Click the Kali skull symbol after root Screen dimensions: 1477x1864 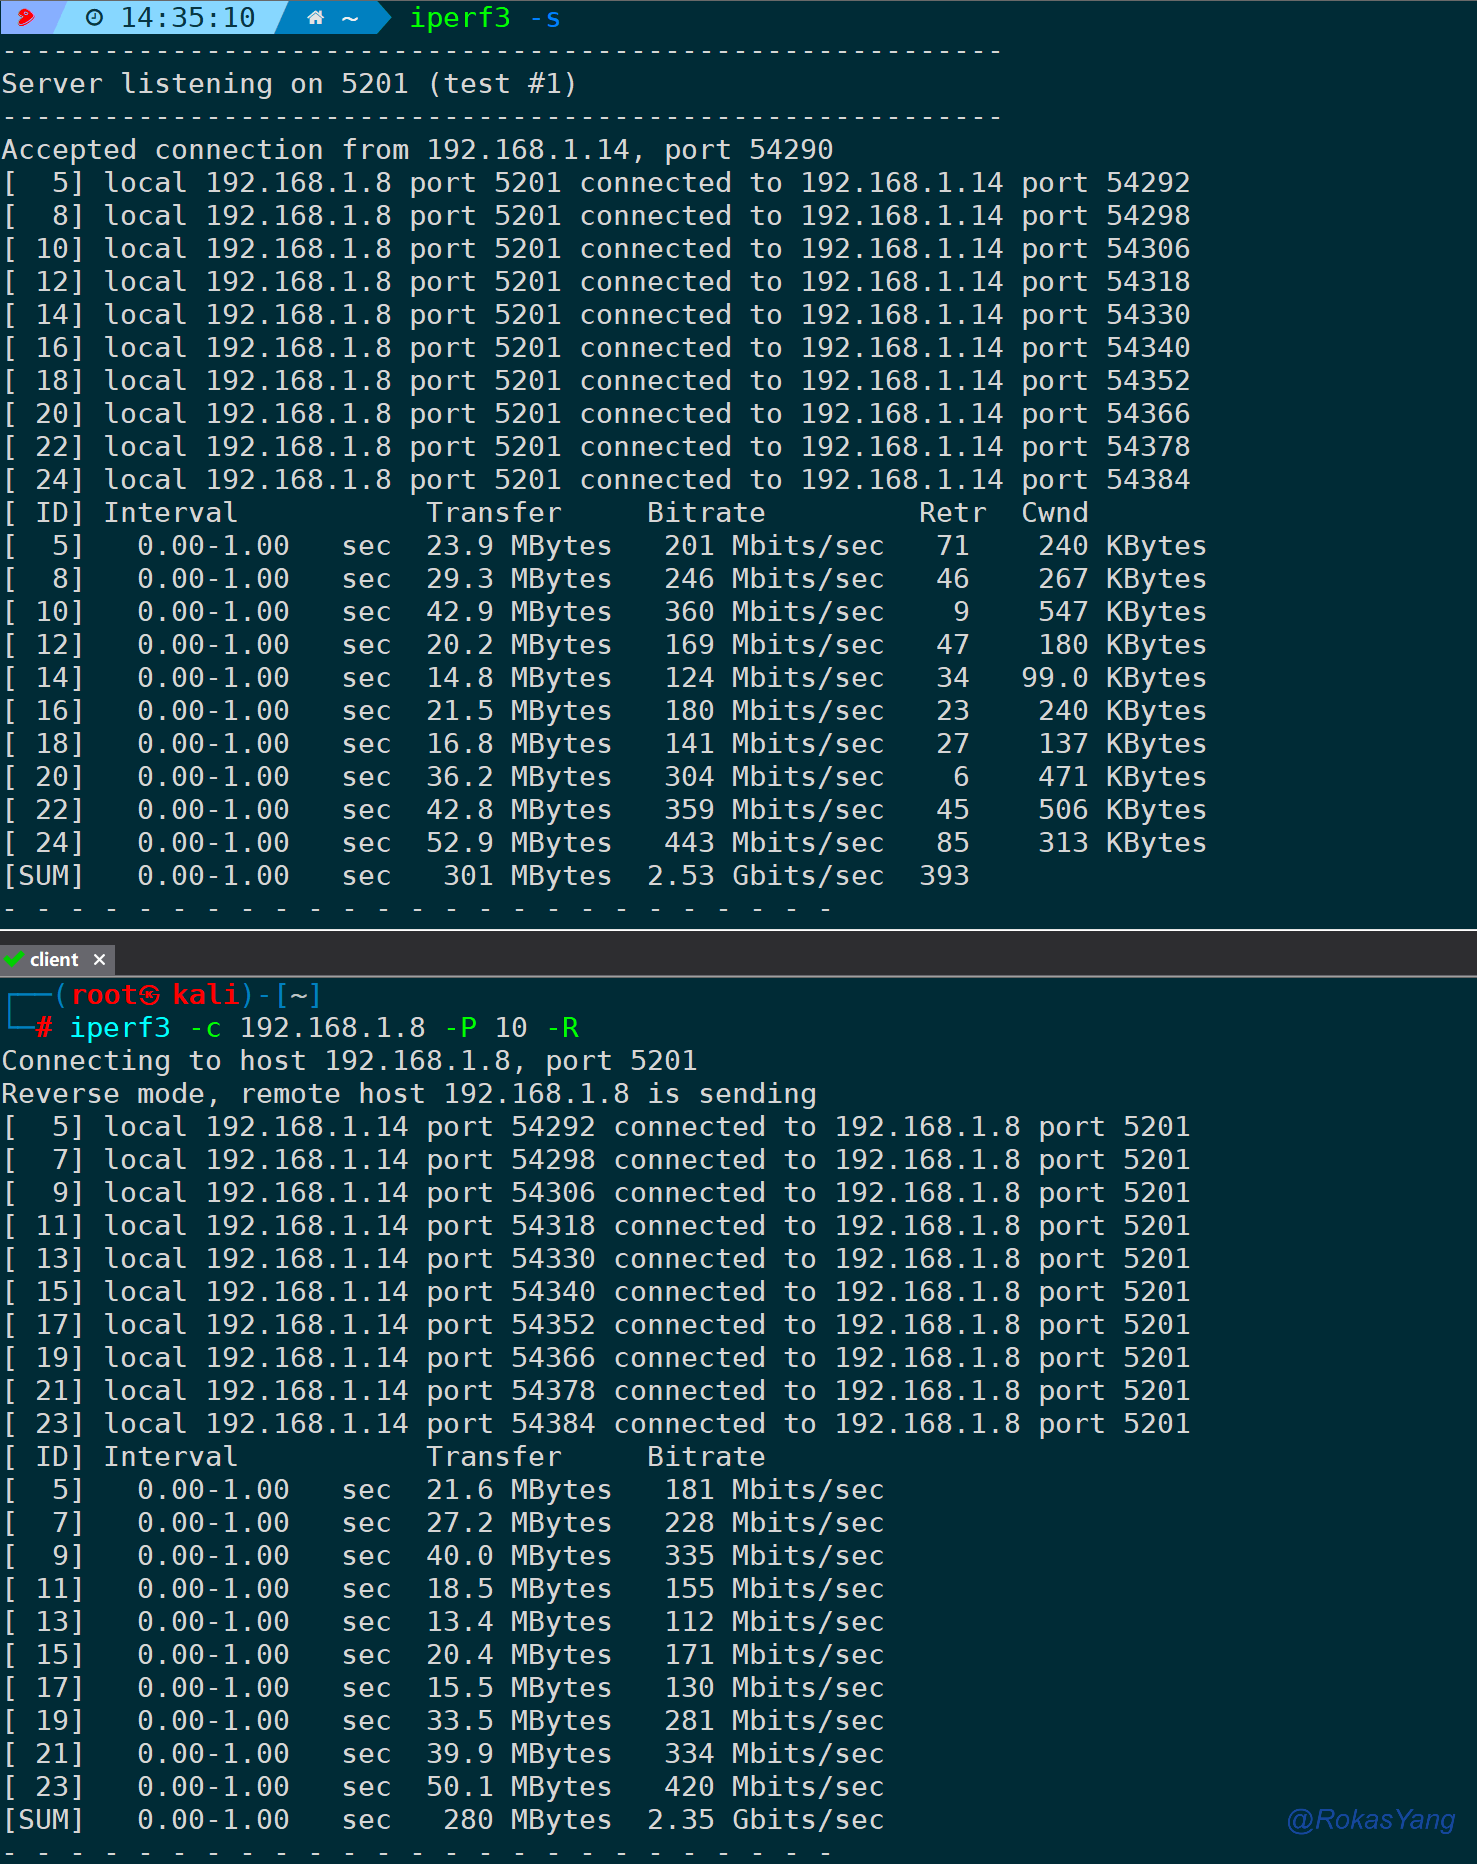pyautogui.click(x=150, y=995)
